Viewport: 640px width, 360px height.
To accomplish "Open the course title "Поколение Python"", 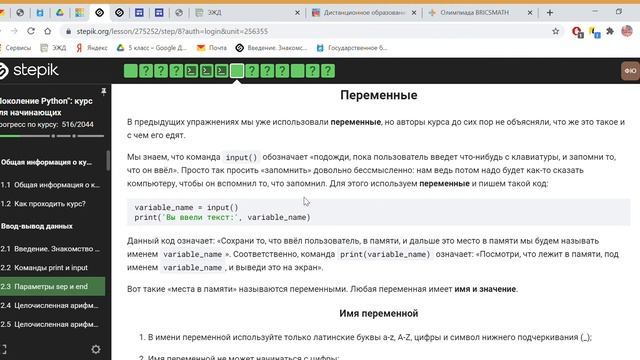I will pyautogui.click(x=46, y=107).
